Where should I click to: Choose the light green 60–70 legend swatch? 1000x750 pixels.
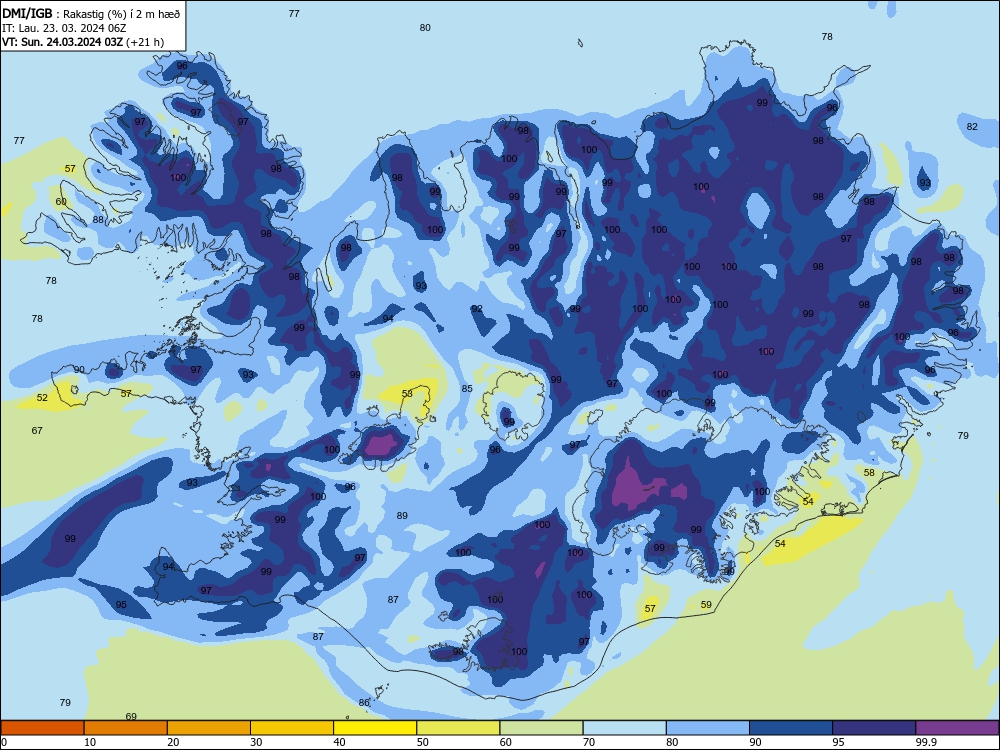point(541,728)
